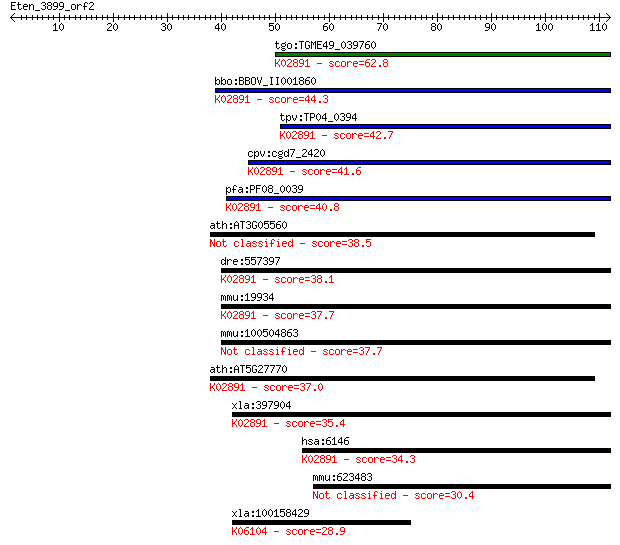Open the xla:397904 gene link
Screen dimensions: 620x545
[x=261, y=405]
